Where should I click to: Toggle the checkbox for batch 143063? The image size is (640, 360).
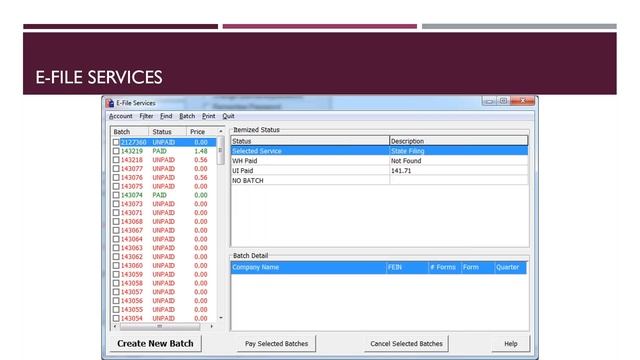click(x=116, y=248)
